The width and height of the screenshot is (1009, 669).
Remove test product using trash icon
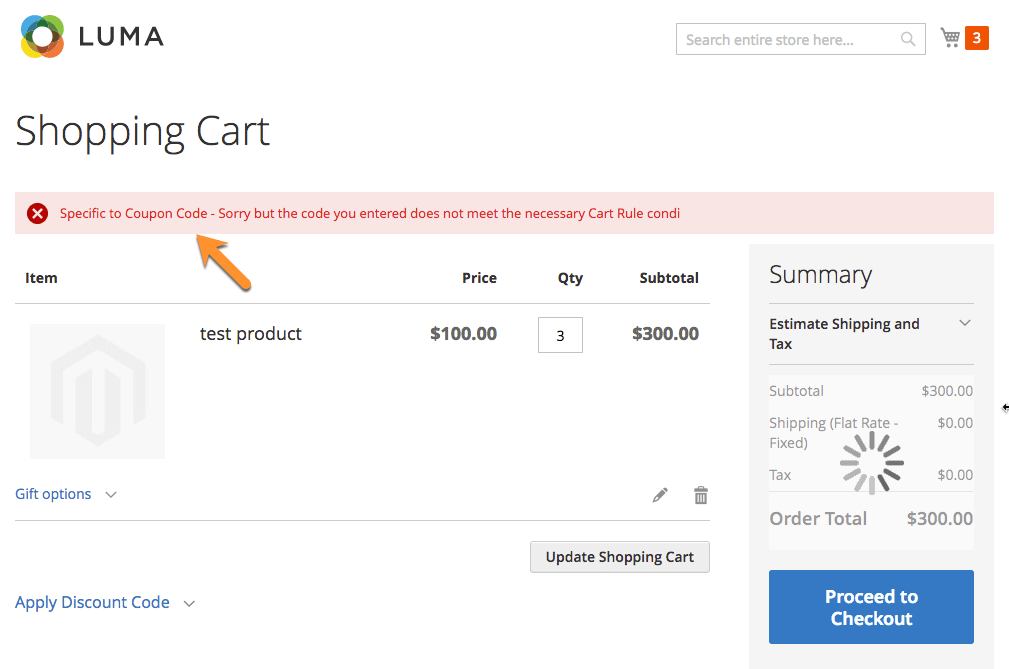(x=701, y=495)
